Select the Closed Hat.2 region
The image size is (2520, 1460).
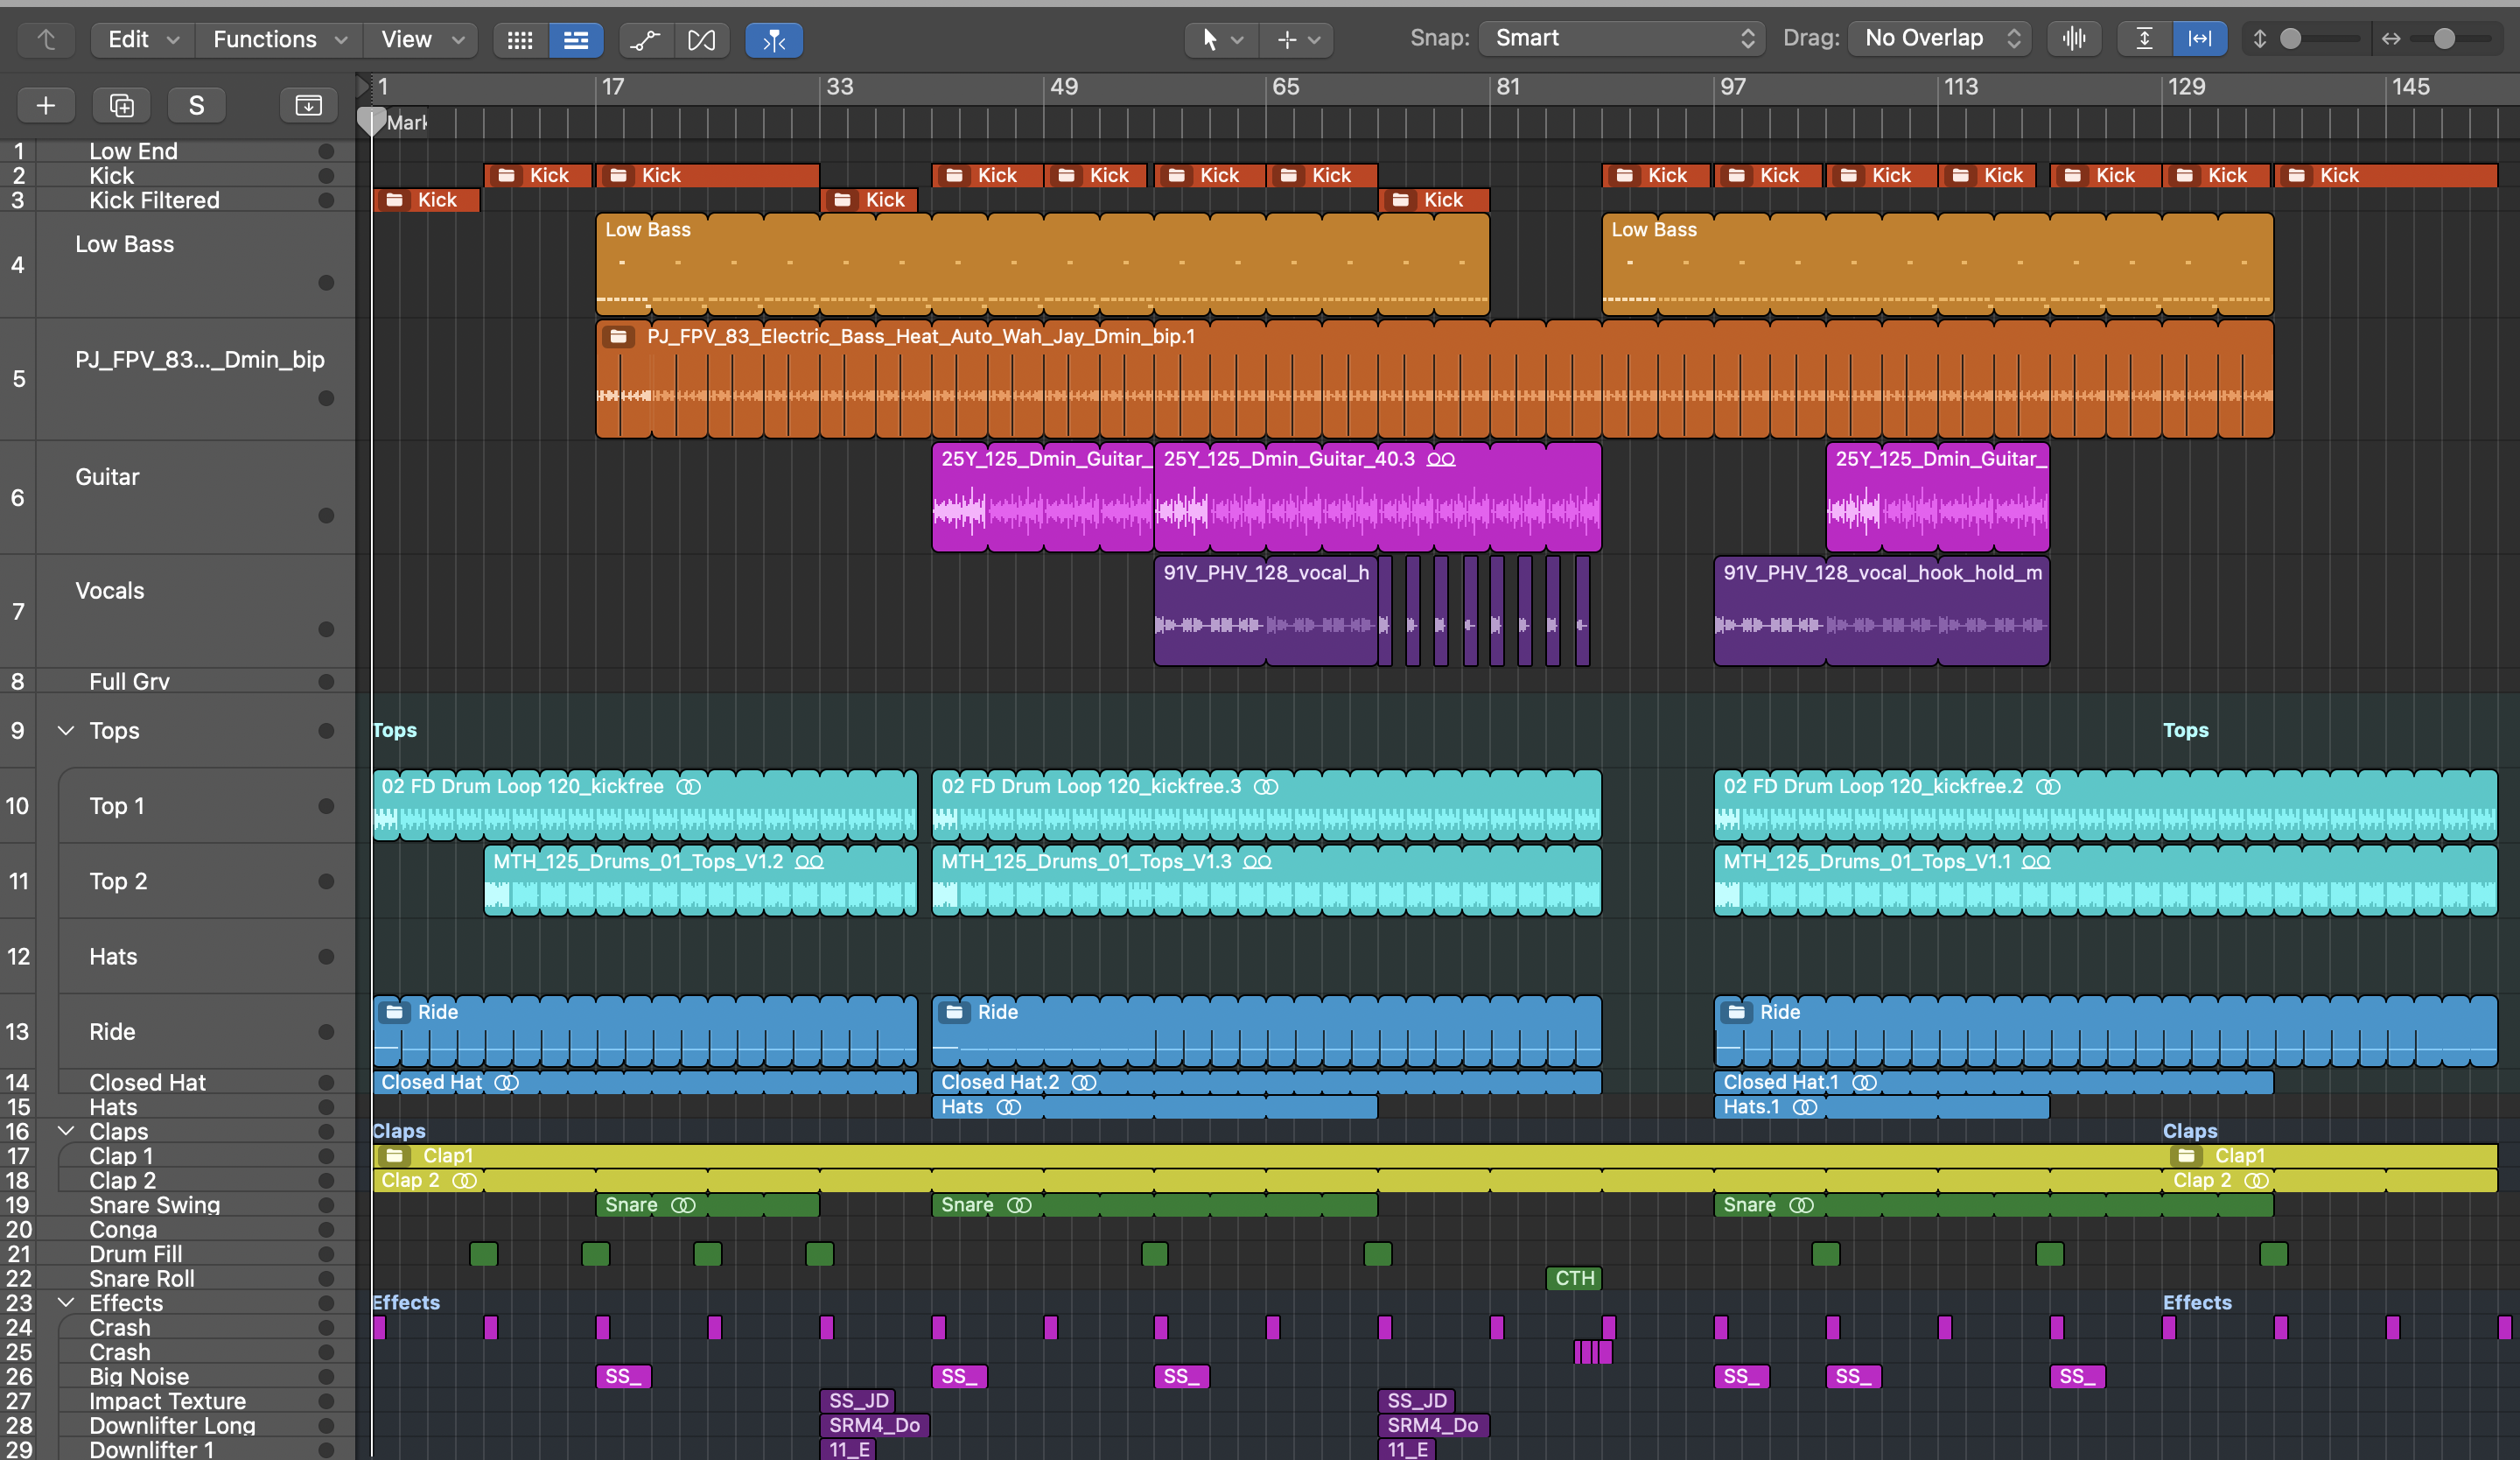click(x=1266, y=1082)
